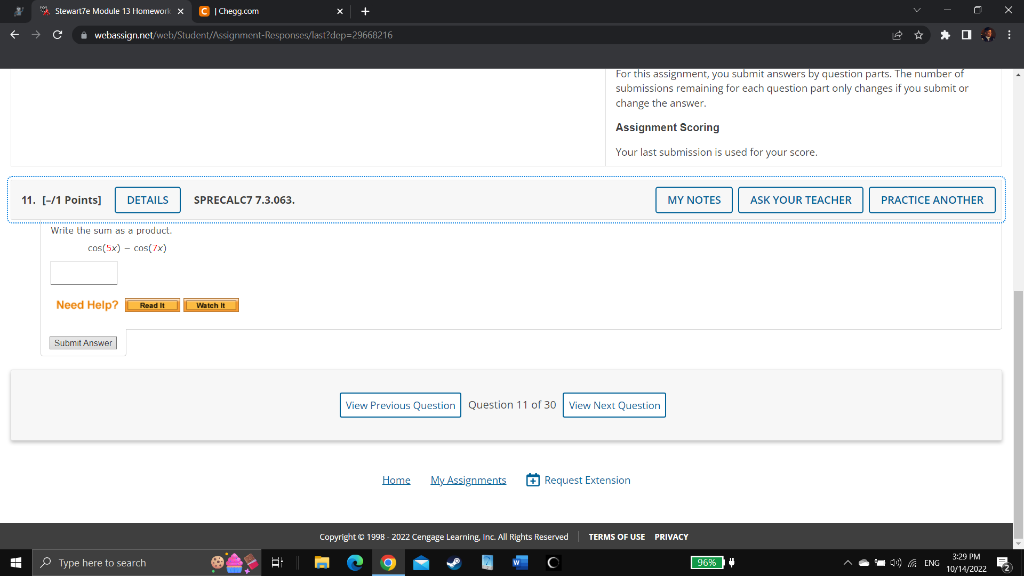The height and width of the screenshot is (576, 1024).
Task: Click the page vertical scrollbar thumb
Action: (x=1018, y=414)
